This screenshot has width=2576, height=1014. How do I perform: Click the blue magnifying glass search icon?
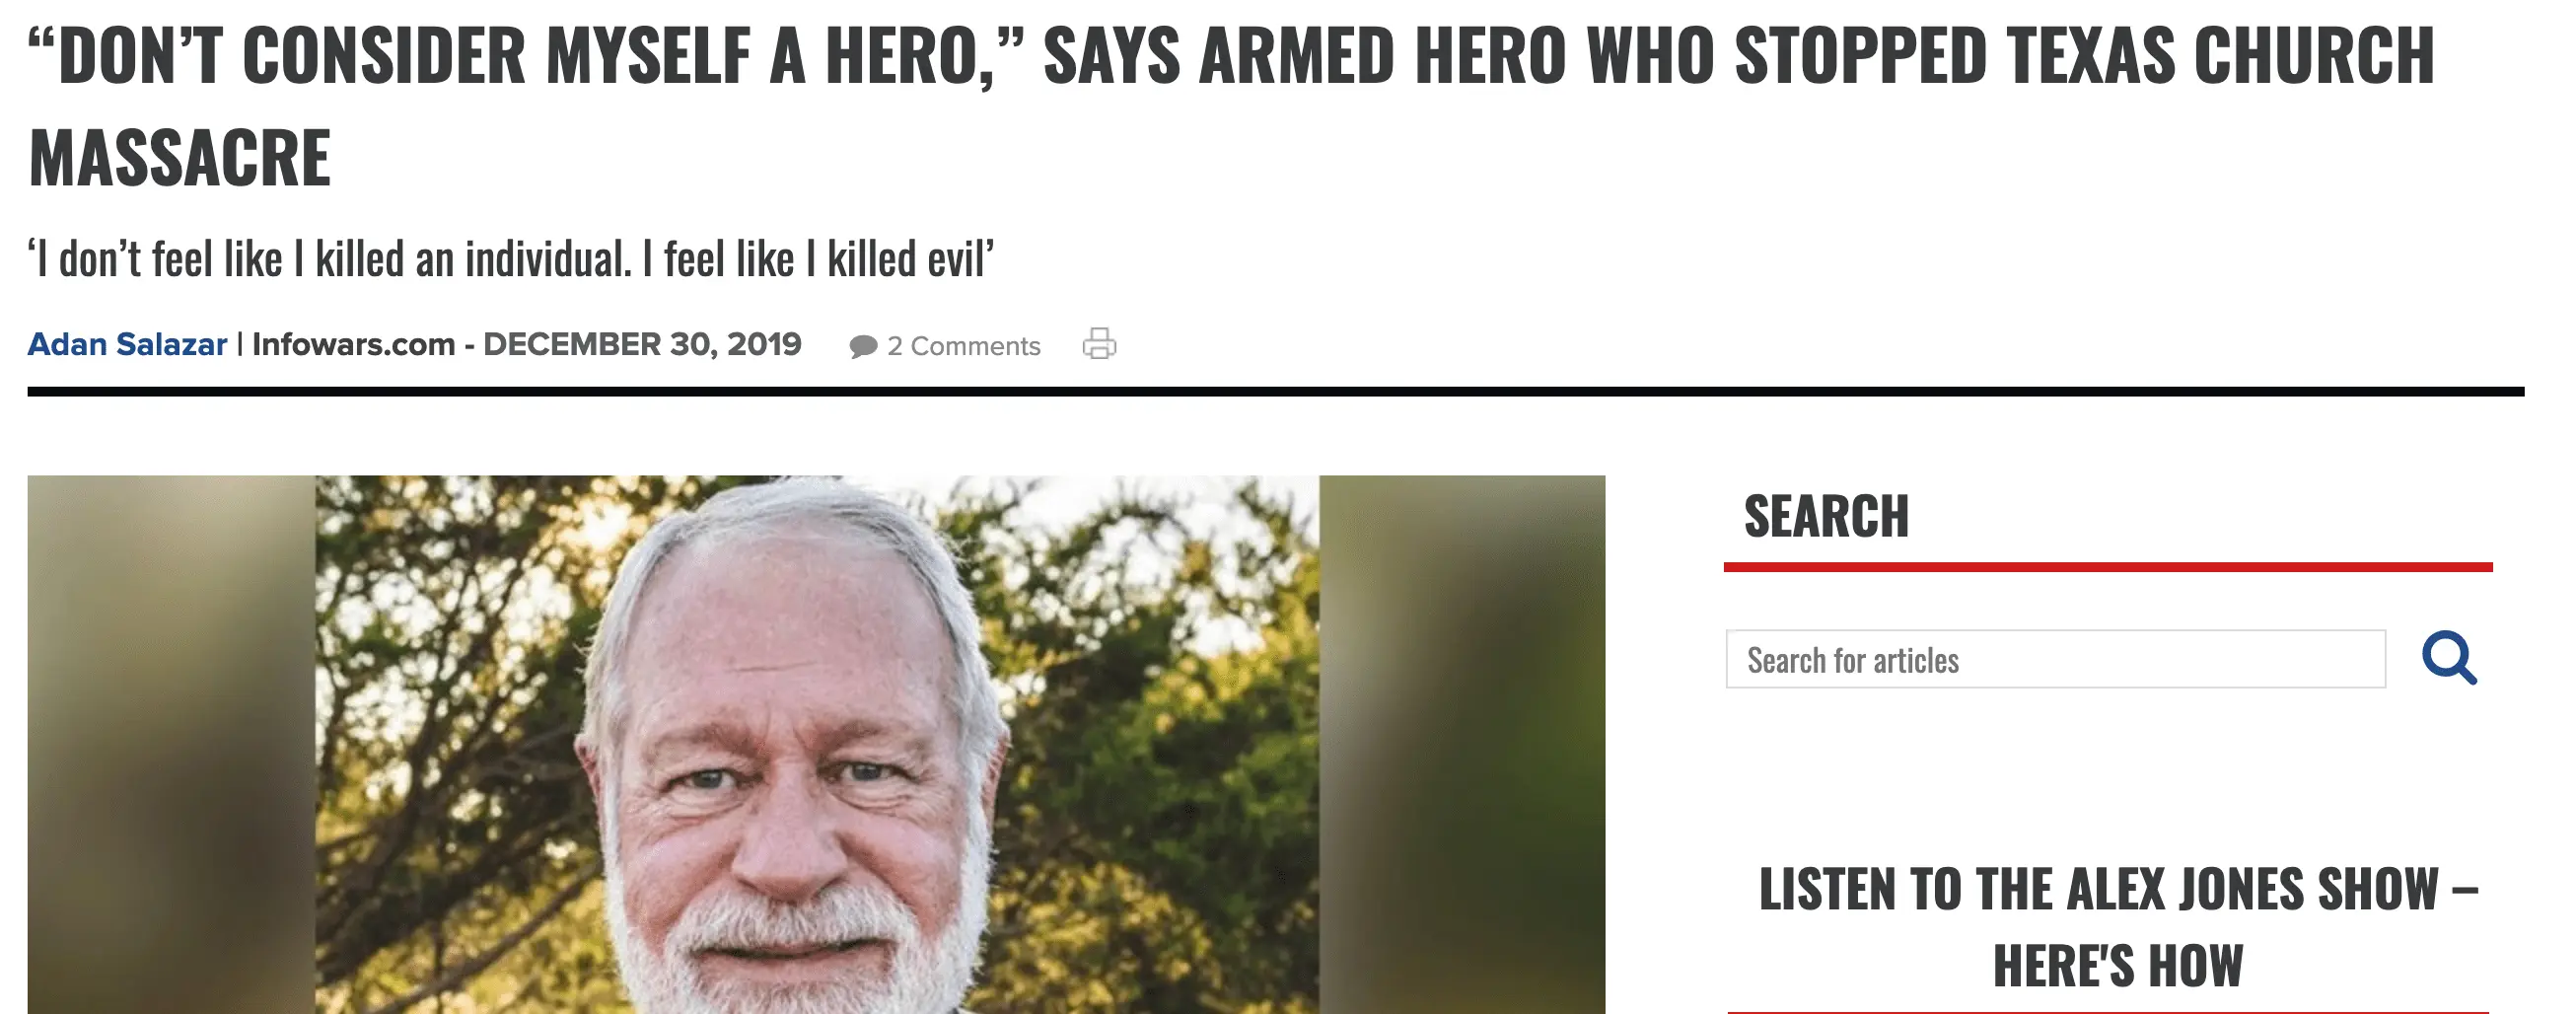pyautogui.click(x=2449, y=658)
